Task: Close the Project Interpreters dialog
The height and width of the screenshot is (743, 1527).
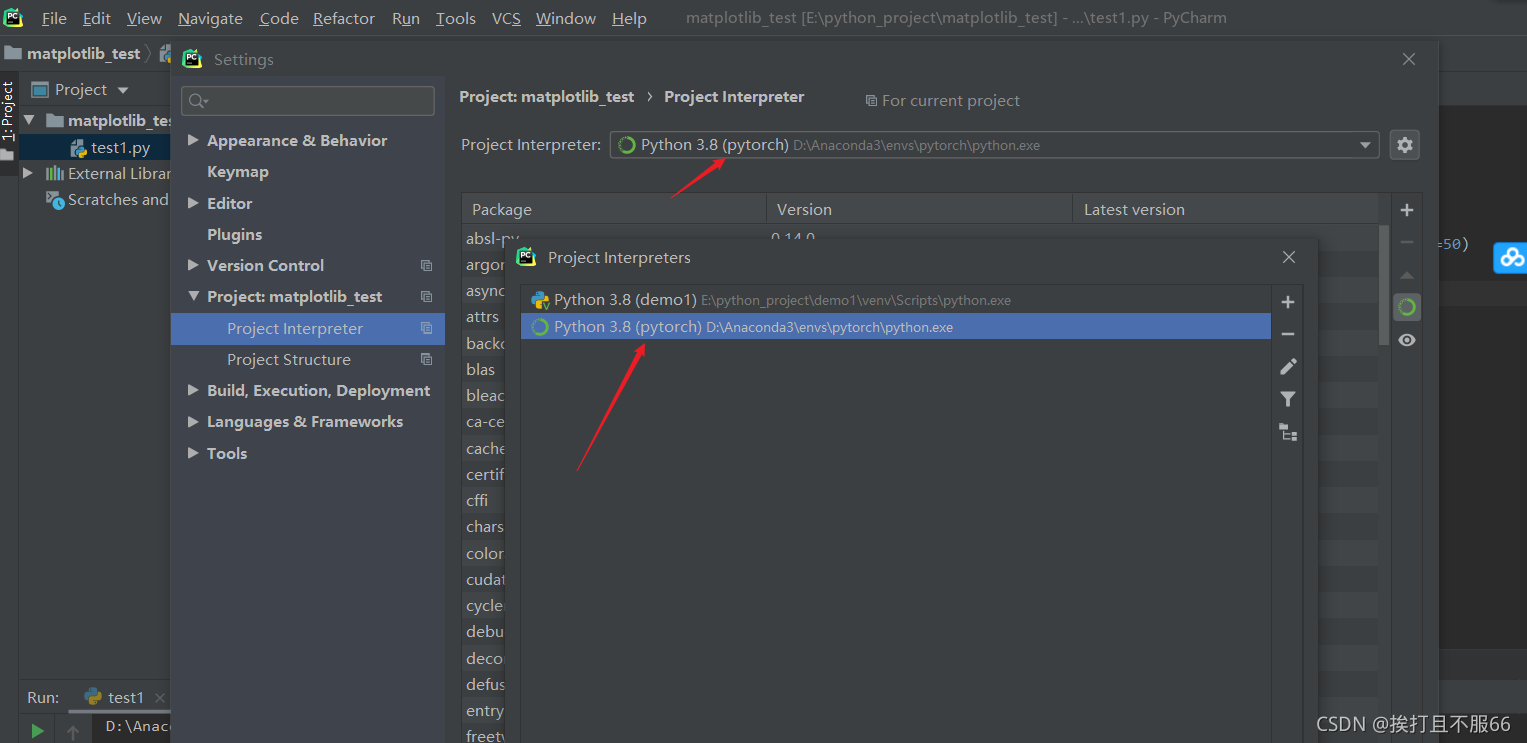Action: point(1289,257)
